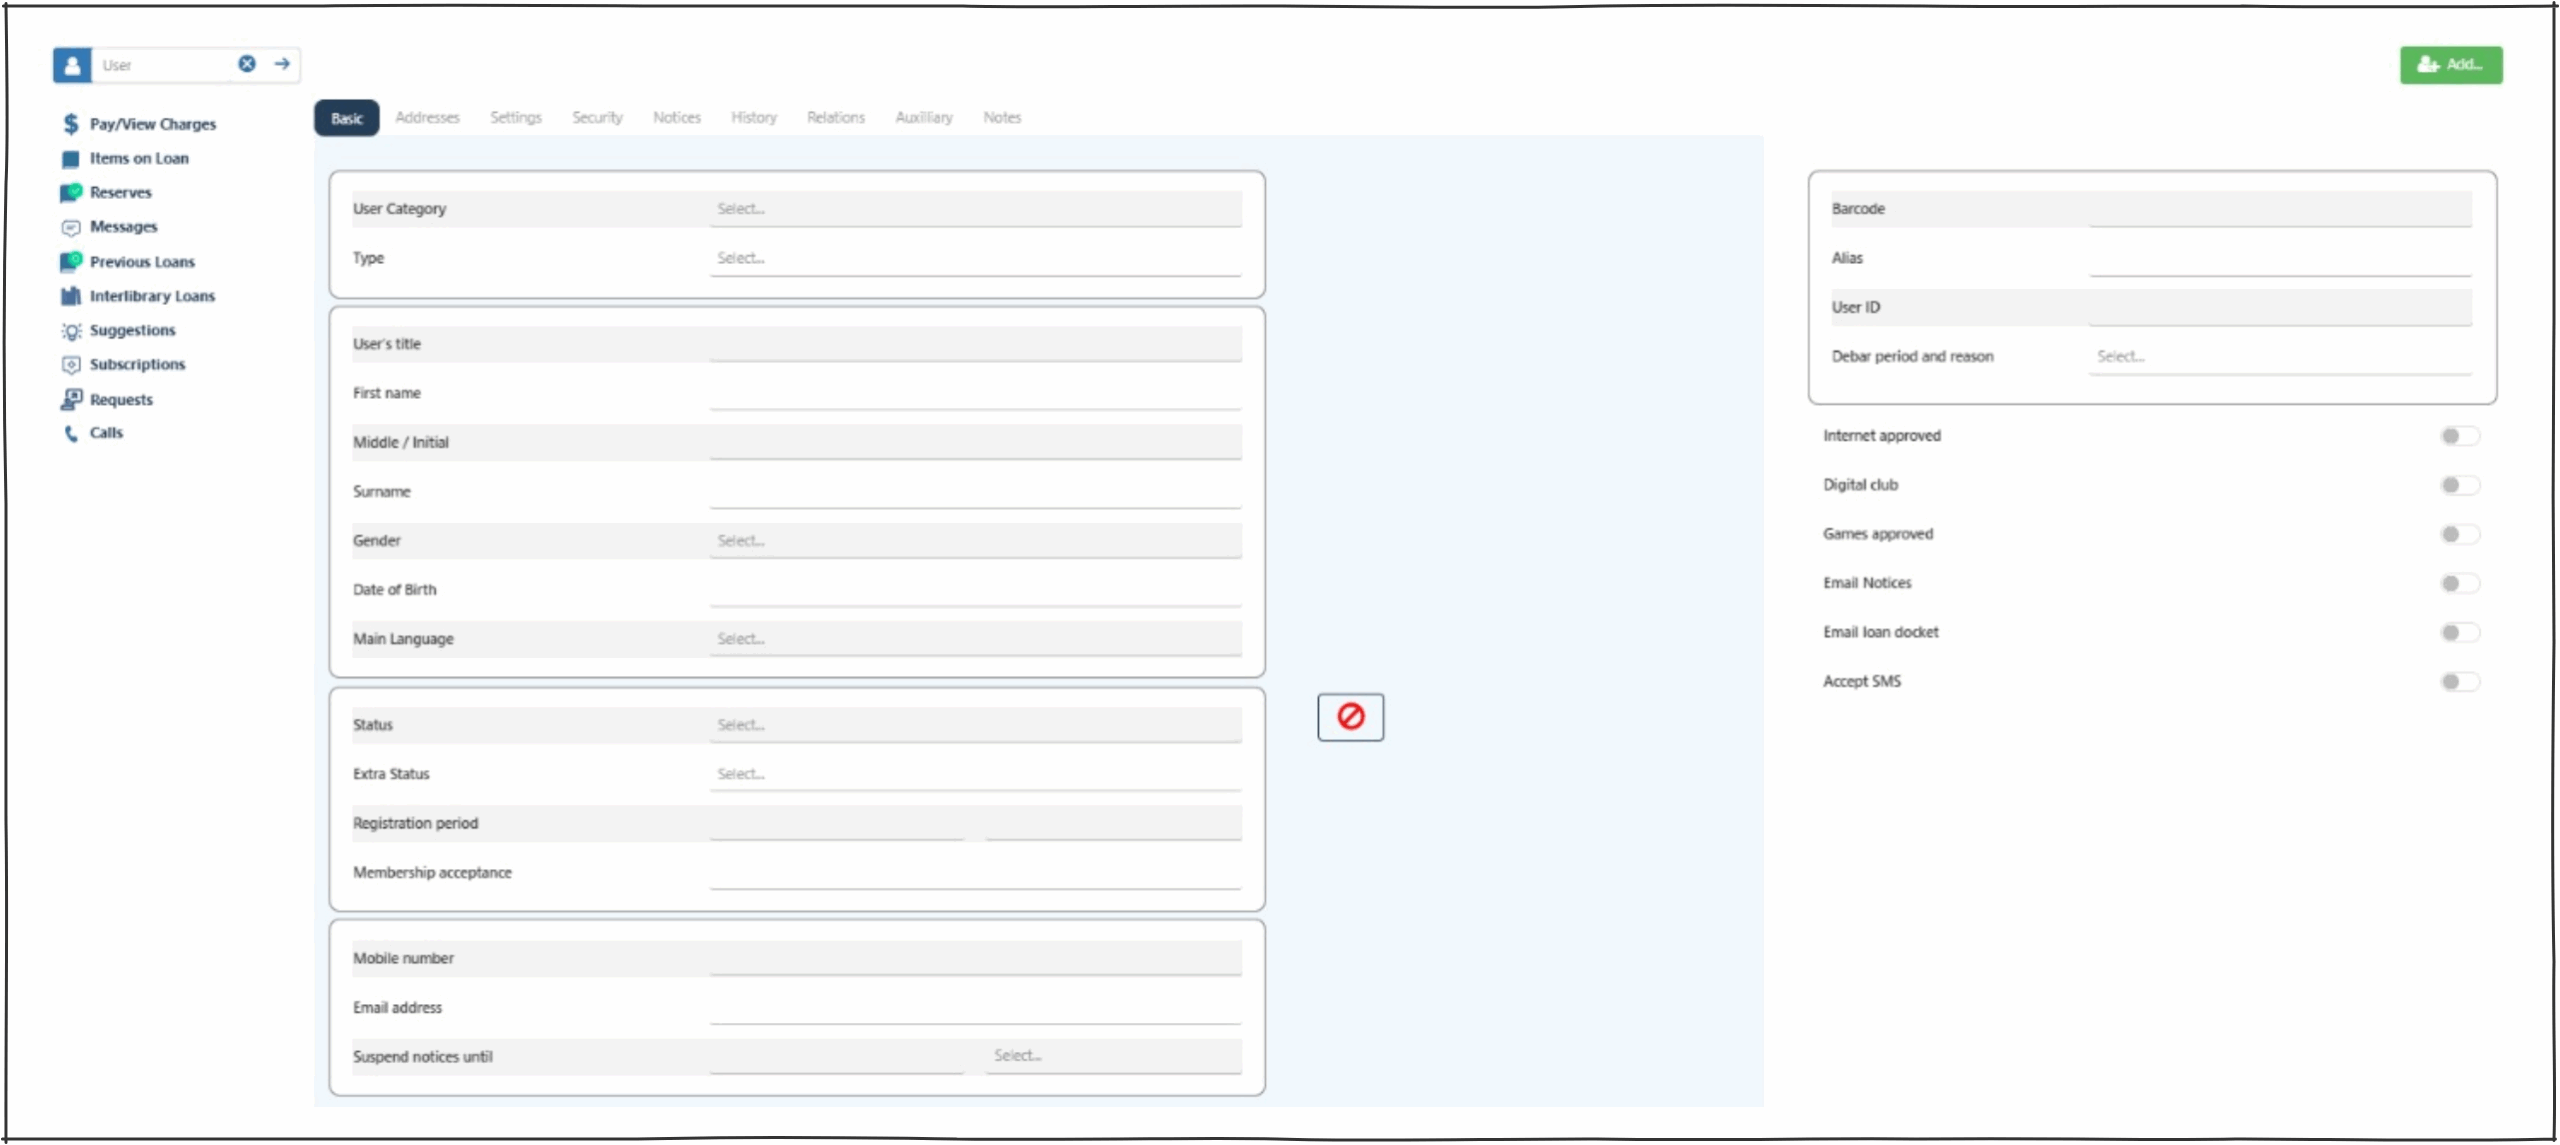Screen dimensions: 2560x1145
Task: Click the Suggestions lightbulb icon
Action: pyautogui.click(x=70, y=331)
